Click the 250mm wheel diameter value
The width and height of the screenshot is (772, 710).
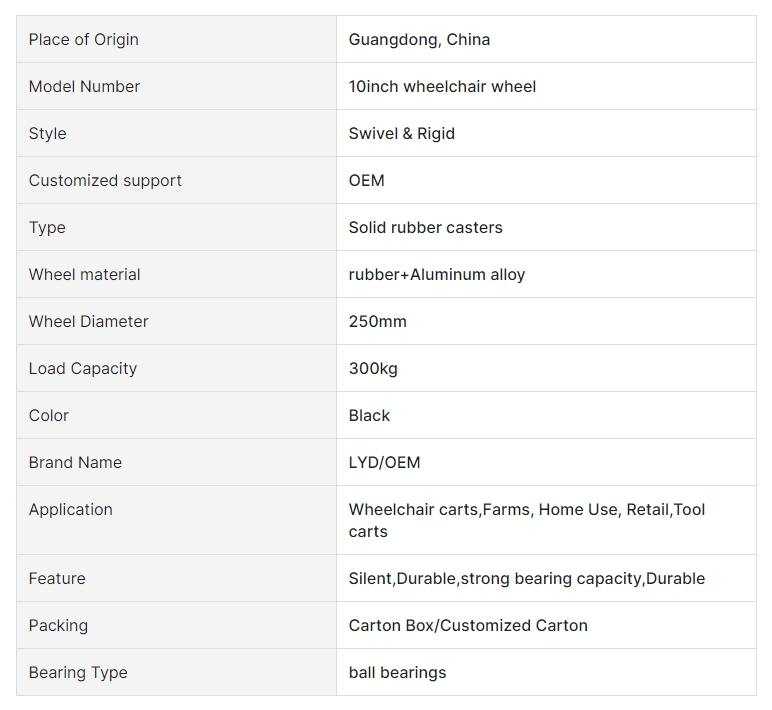point(378,322)
